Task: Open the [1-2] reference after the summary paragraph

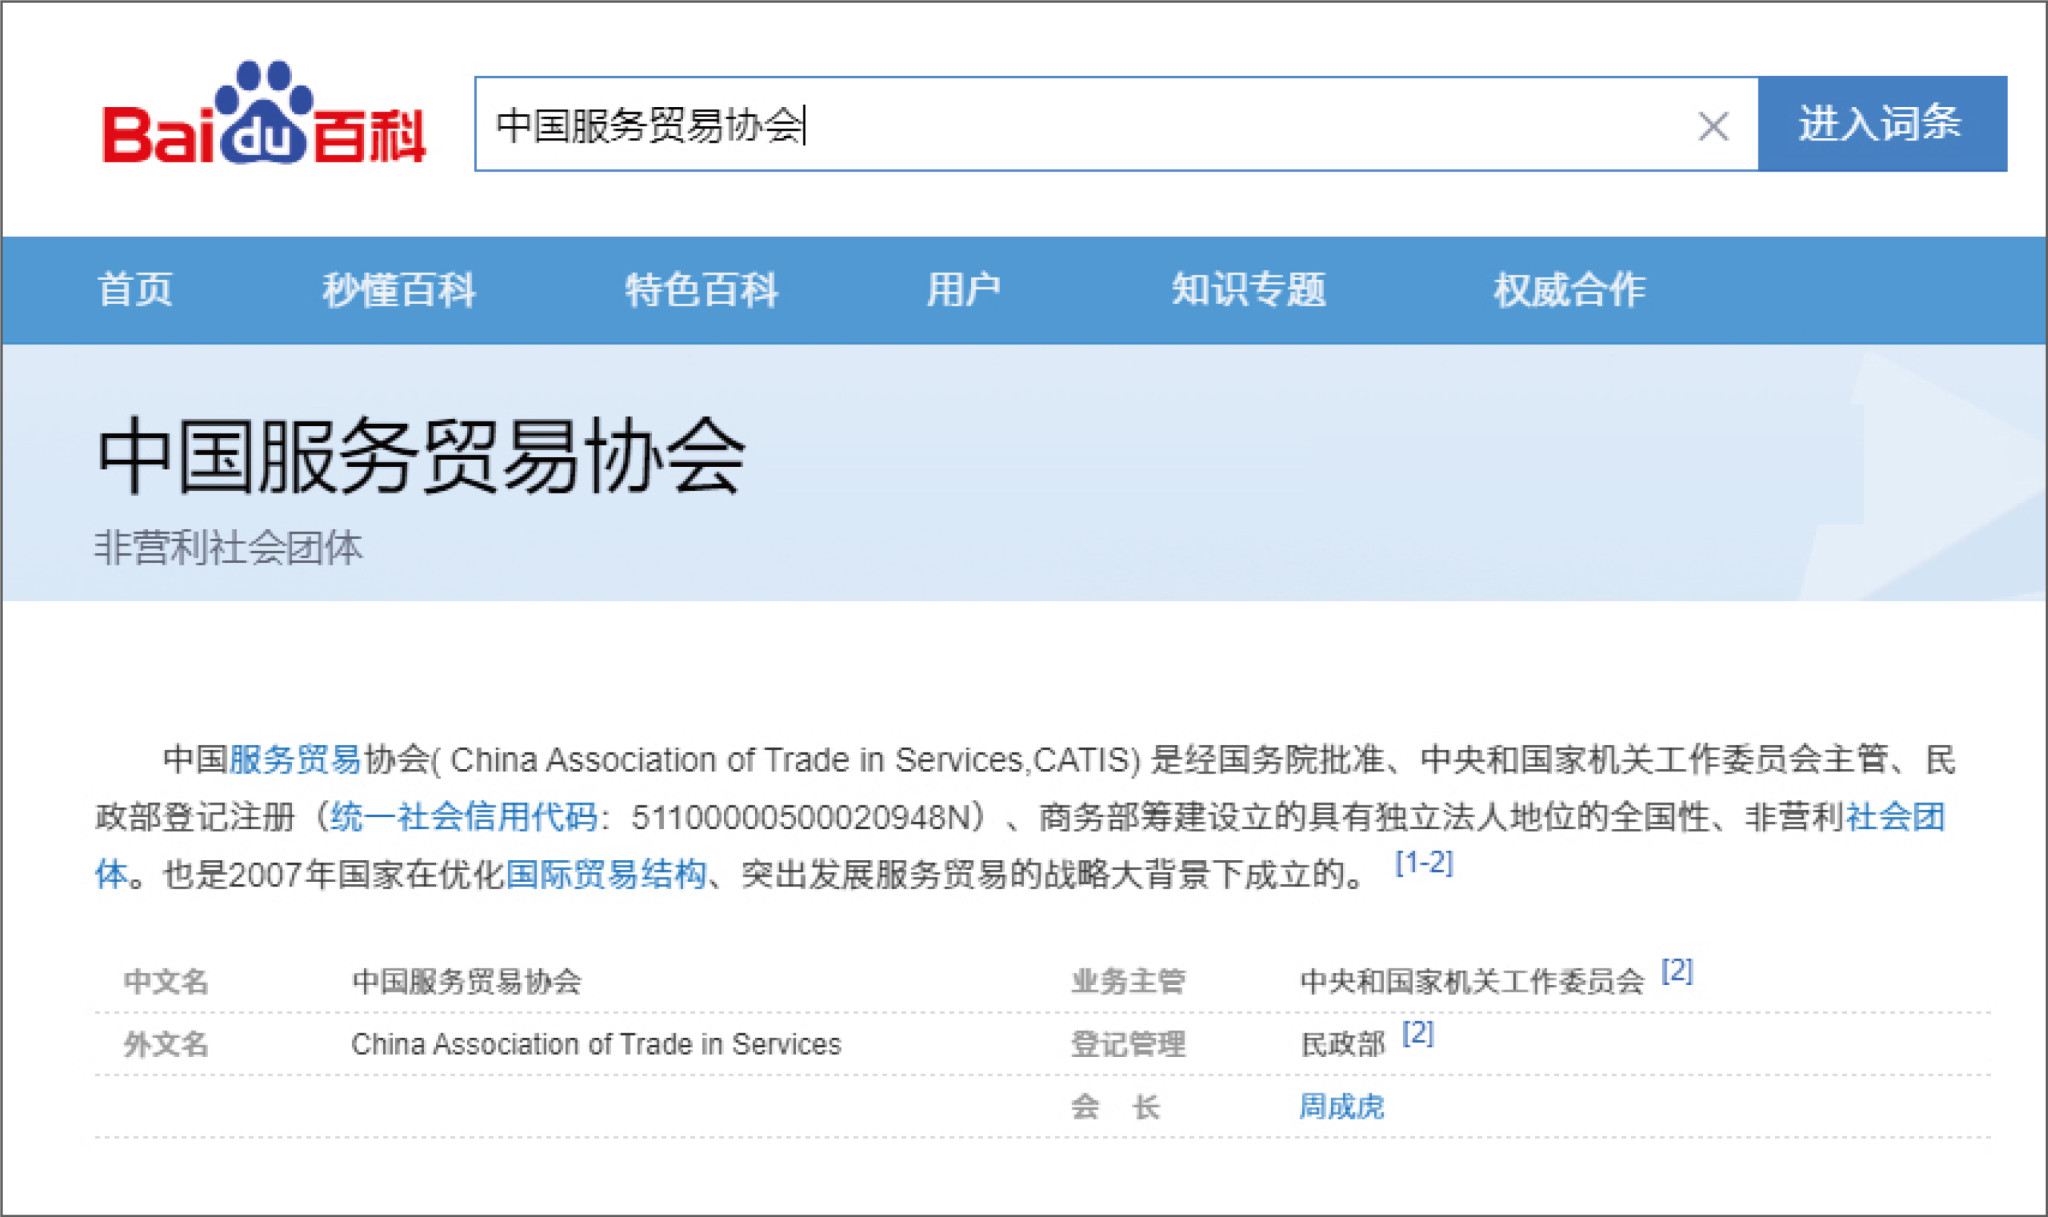Action: click(1424, 863)
